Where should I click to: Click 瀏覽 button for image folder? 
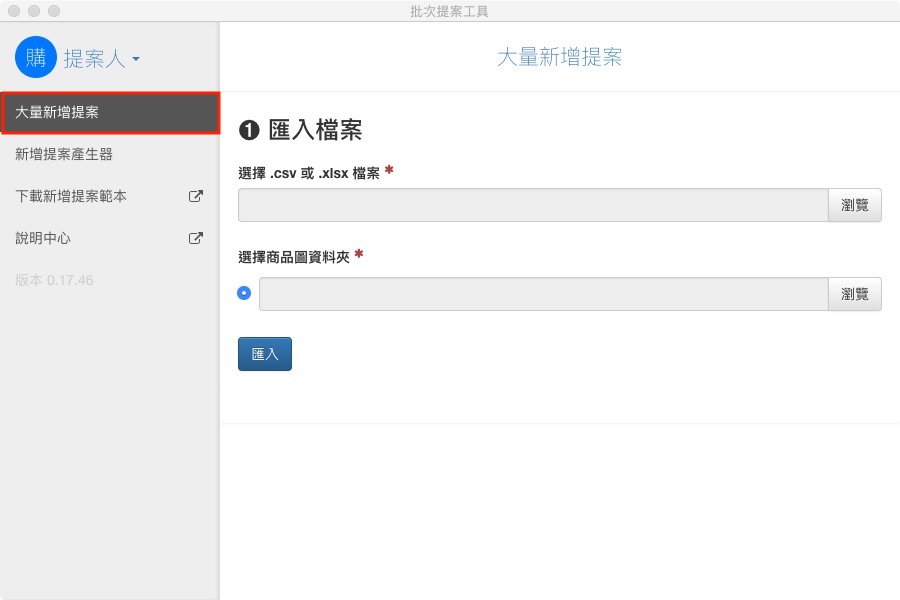click(x=855, y=294)
